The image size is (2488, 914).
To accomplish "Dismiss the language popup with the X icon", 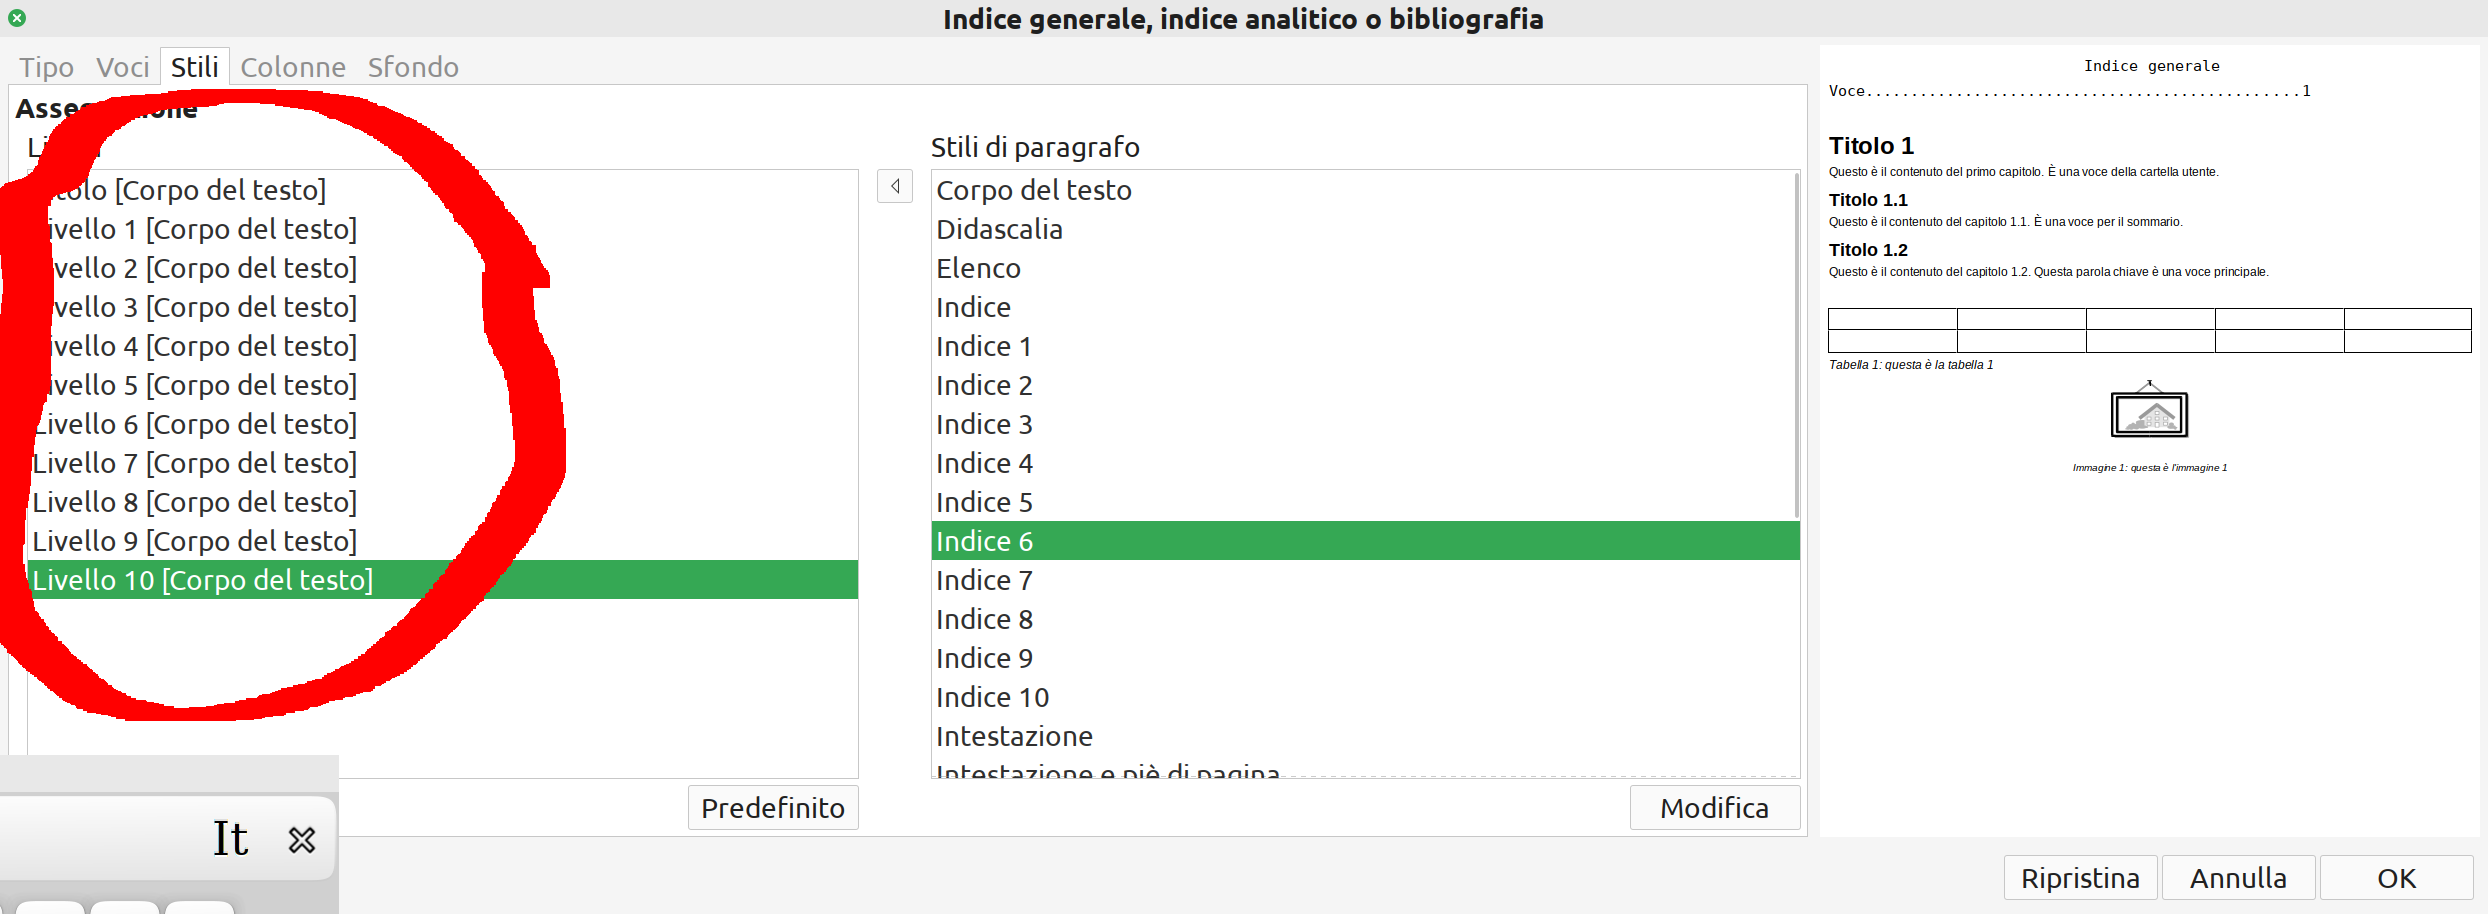I will click(x=301, y=839).
